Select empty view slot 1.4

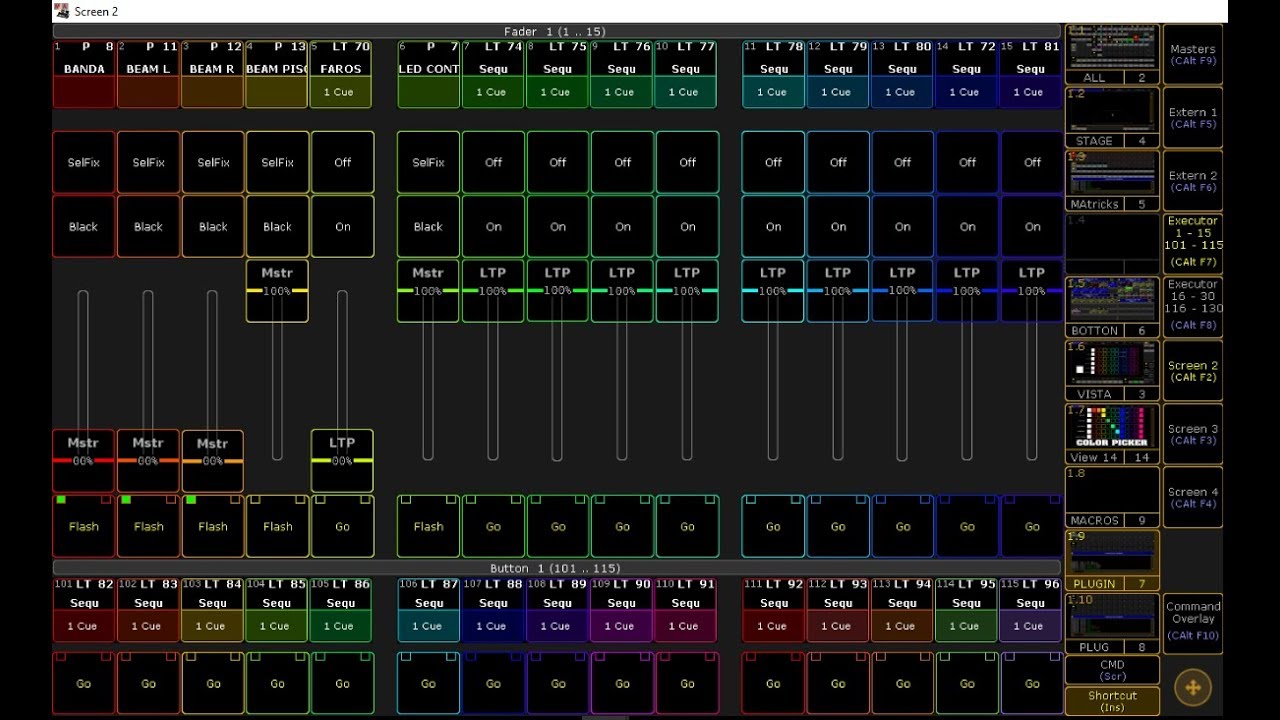1112,243
